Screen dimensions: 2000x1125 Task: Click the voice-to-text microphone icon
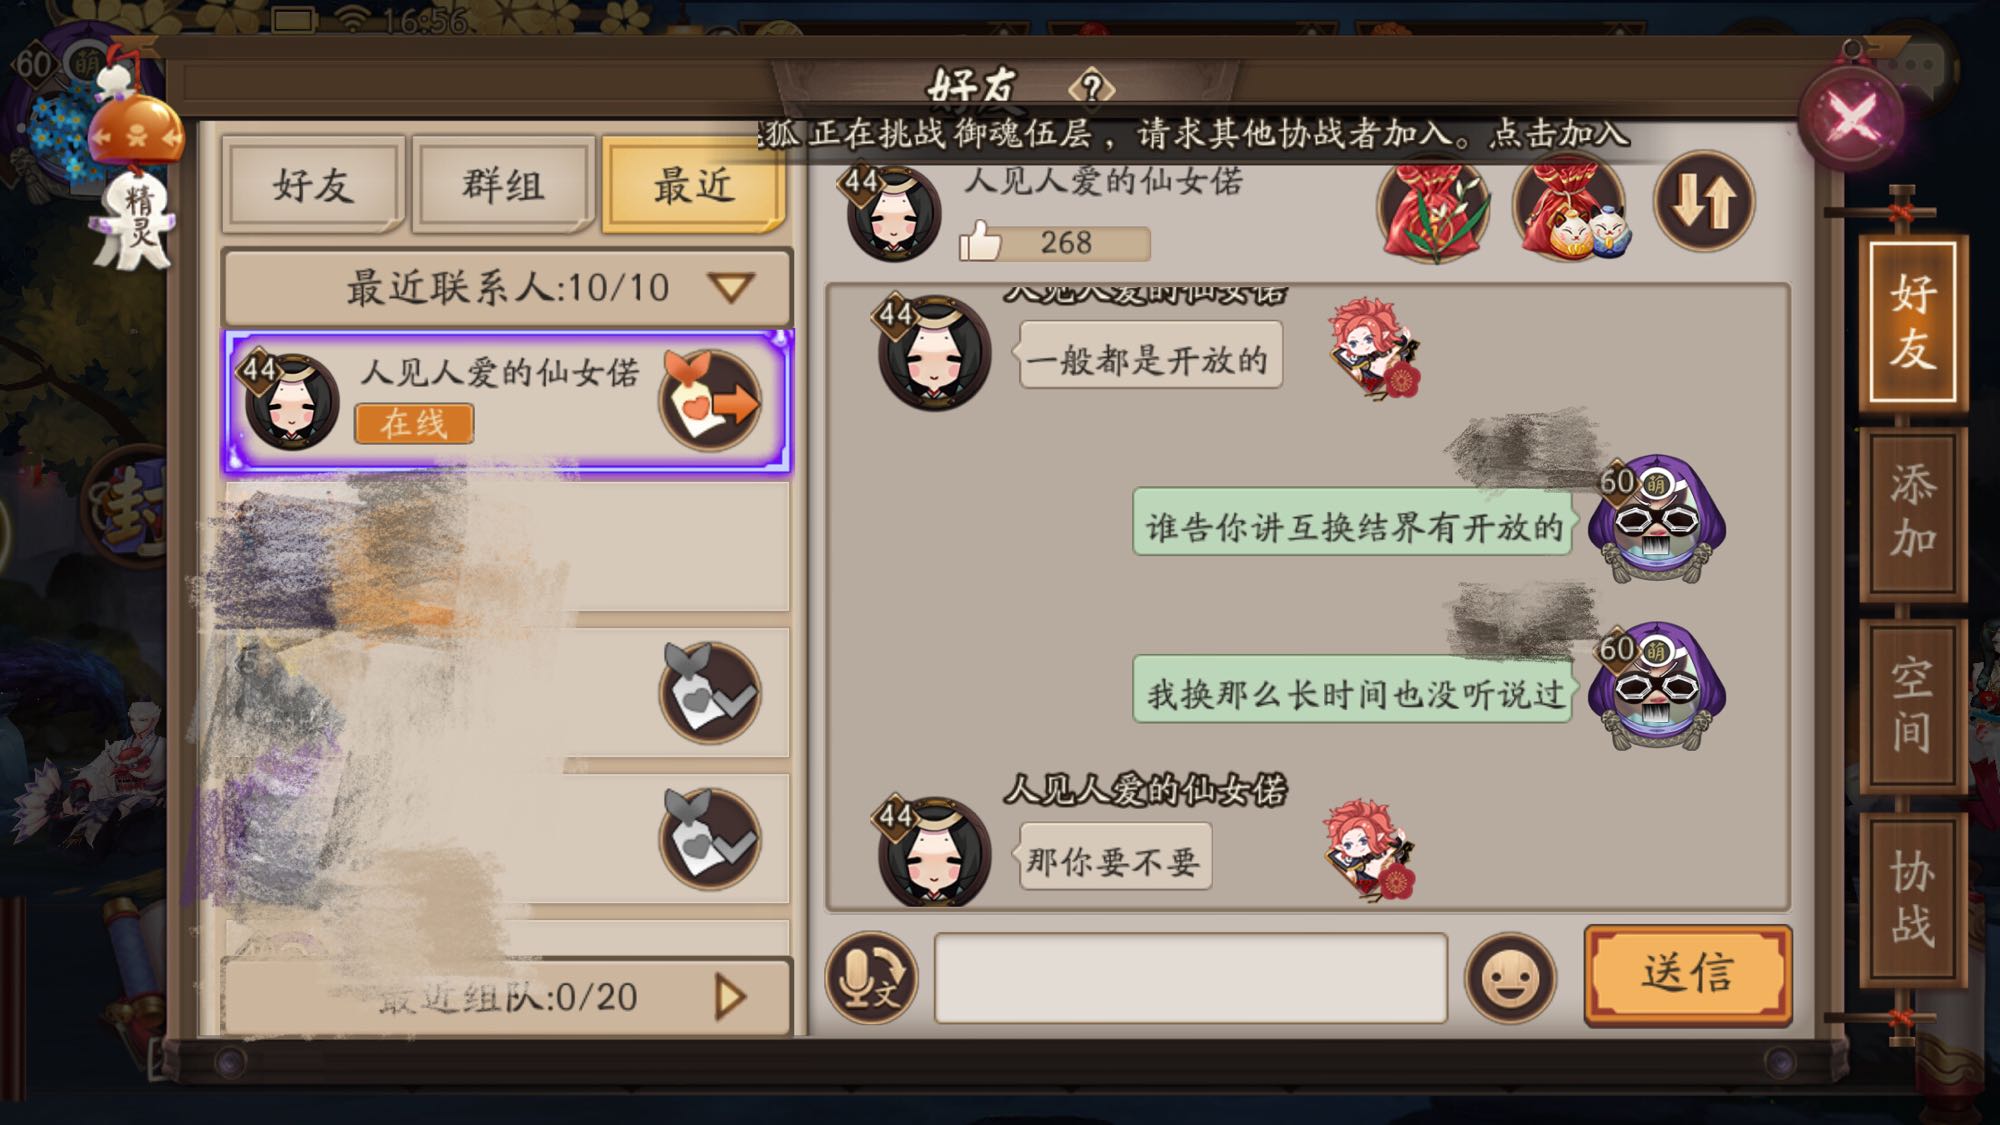(870, 977)
